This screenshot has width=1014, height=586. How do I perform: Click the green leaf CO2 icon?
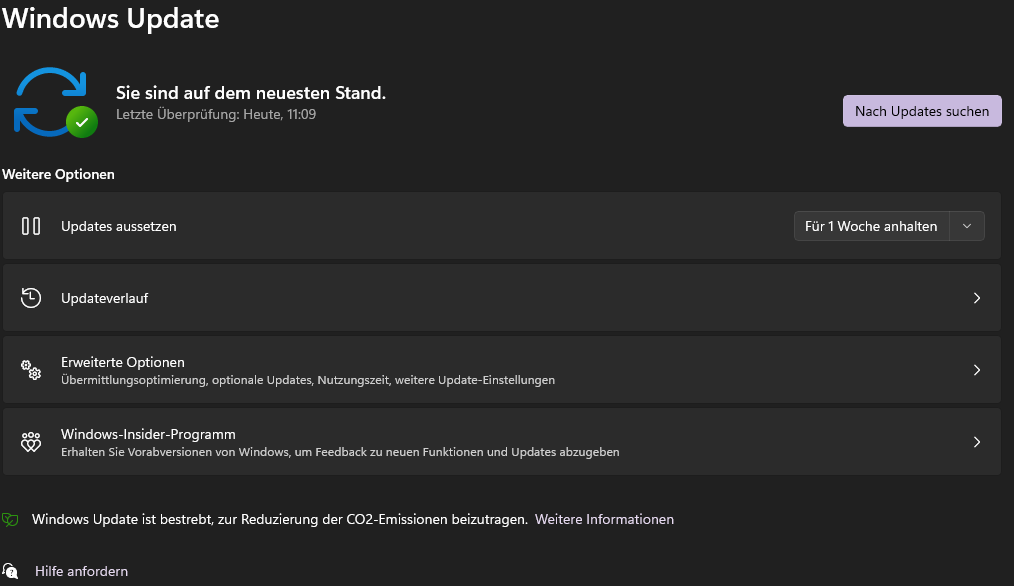pyautogui.click(x=10, y=520)
